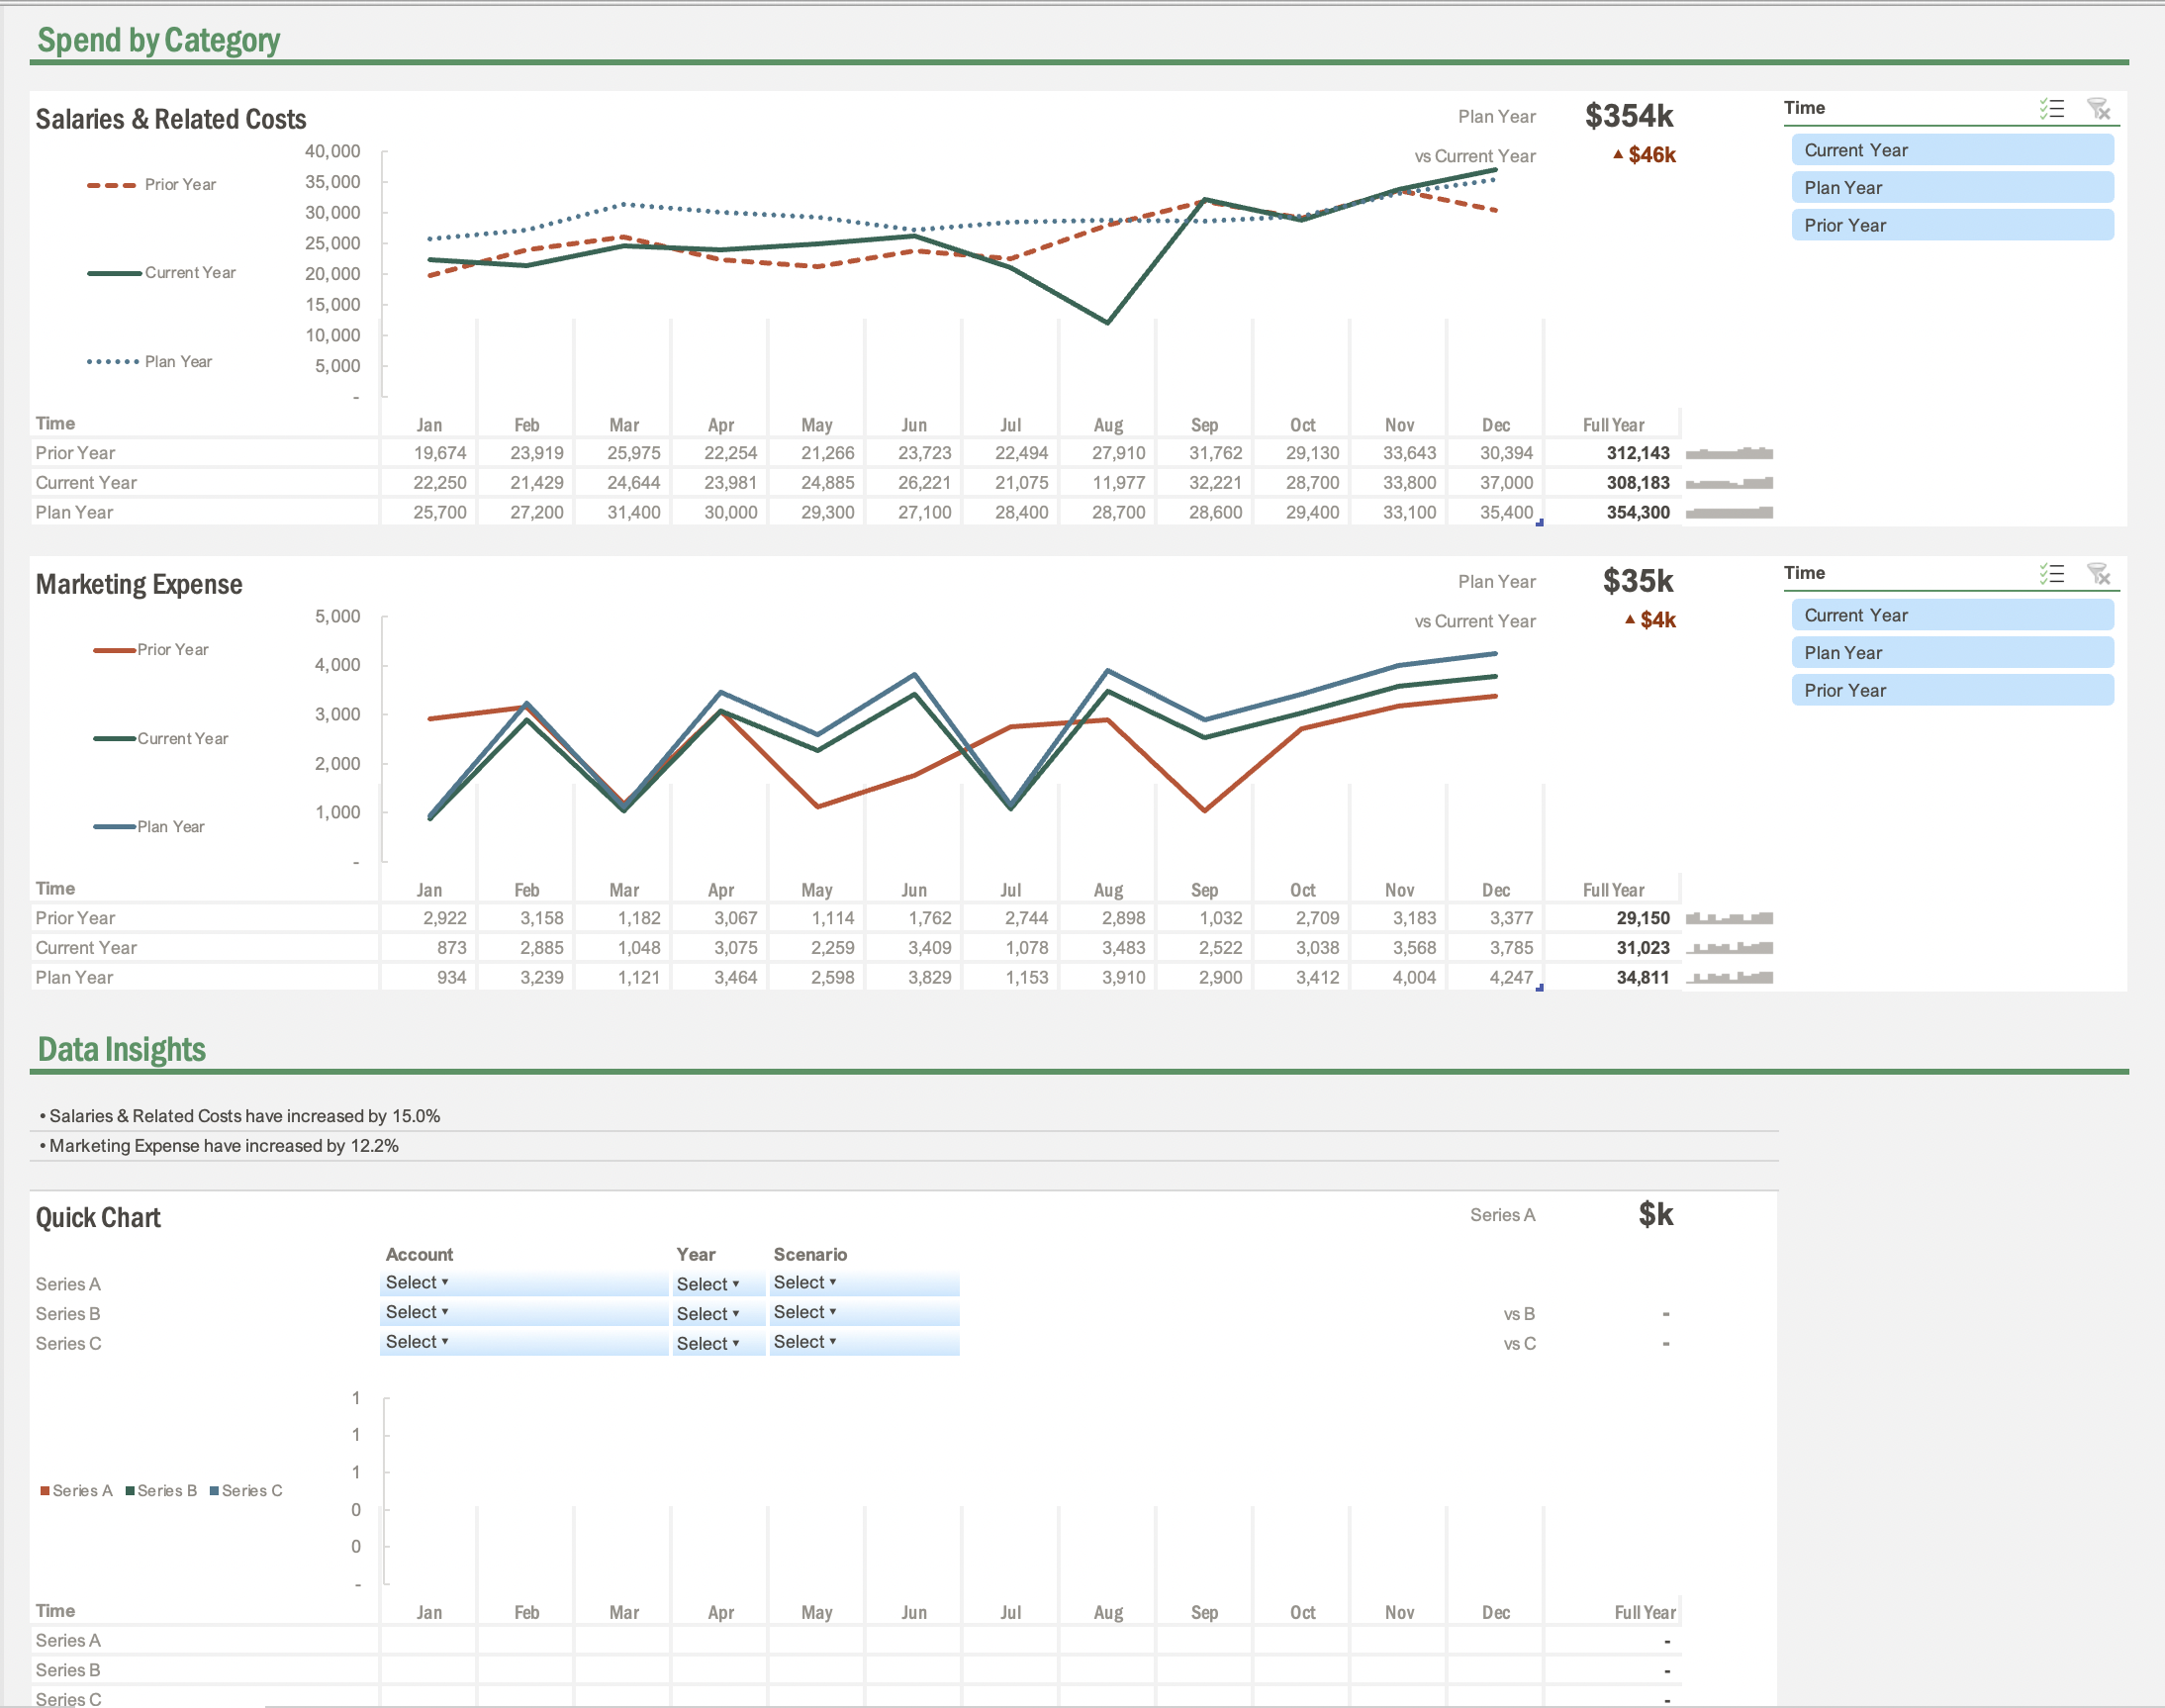Screen dimensions: 2165x1708
Task: Enable multi-select in the Salaries Time slicer
Action: pos(2051,110)
